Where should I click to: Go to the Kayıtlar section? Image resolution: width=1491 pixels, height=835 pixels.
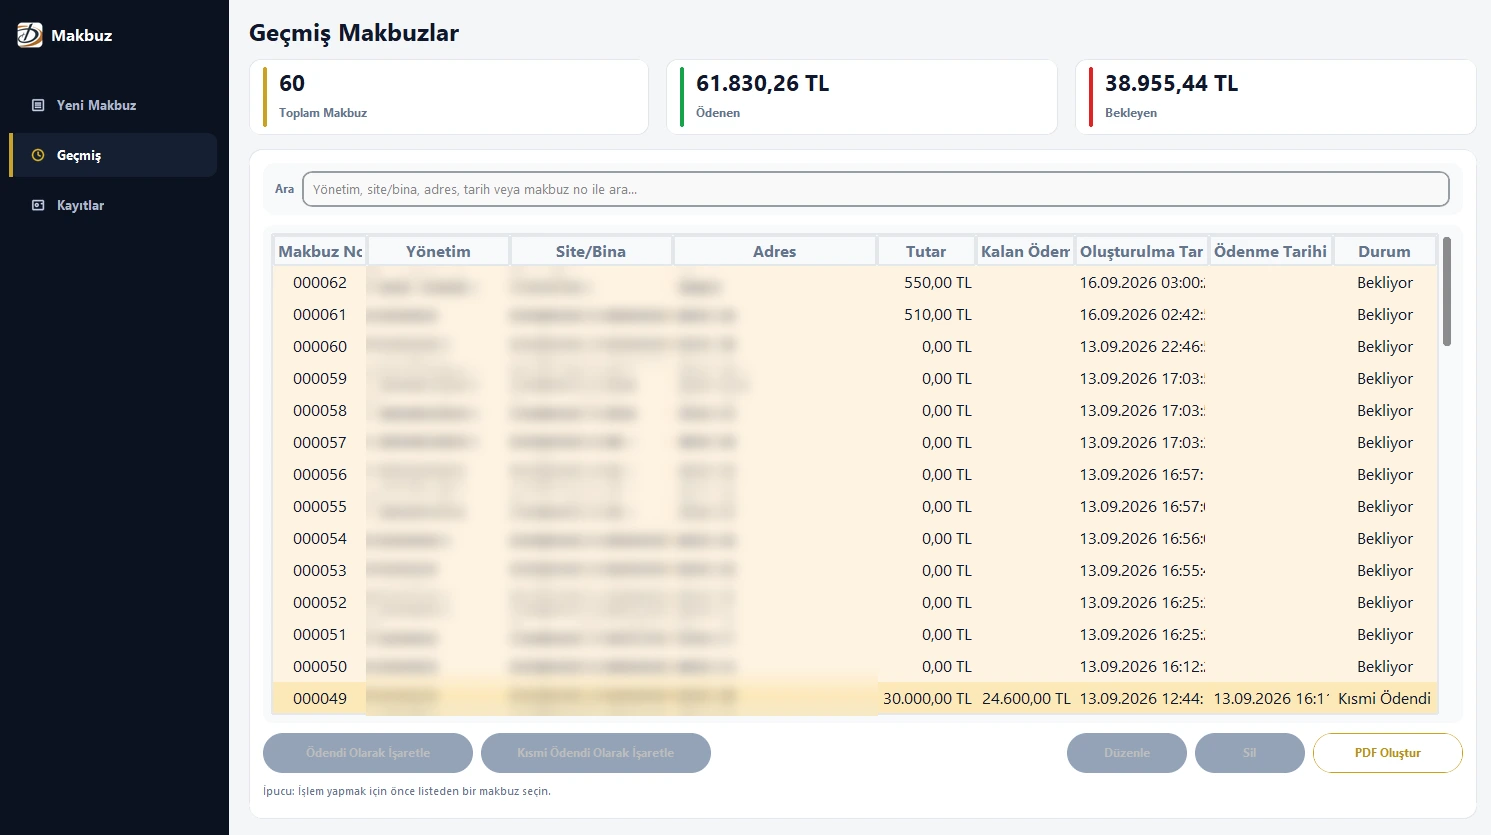tap(113, 205)
